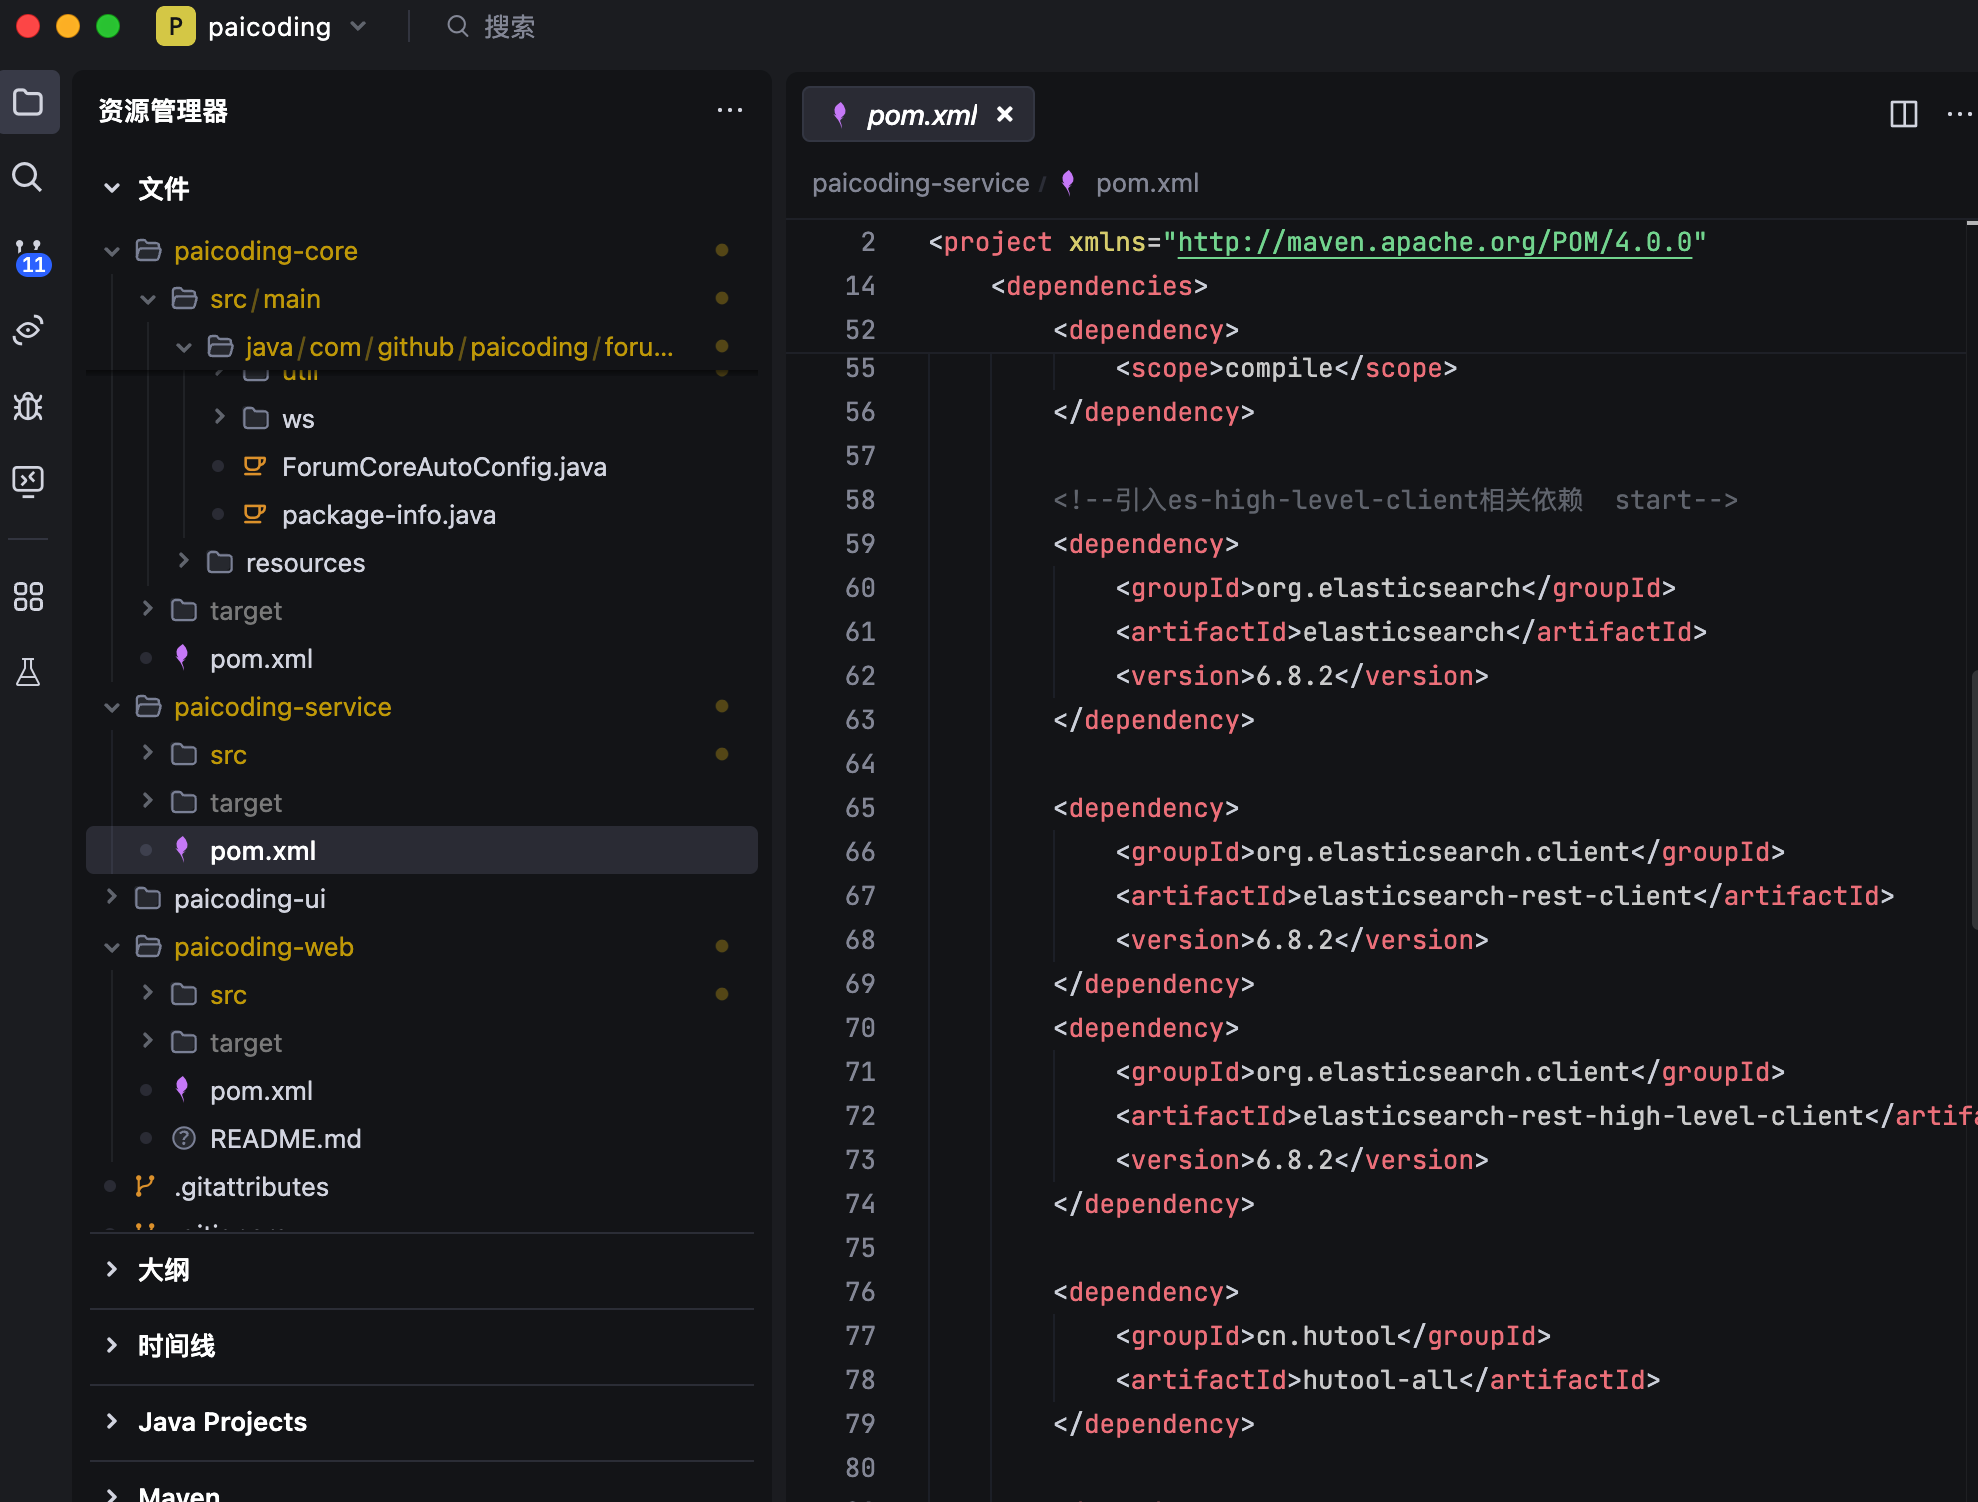Expand the 大纲 outline section
The height and width of the screenshot is (1502, 1978).
click(164, 1270)
